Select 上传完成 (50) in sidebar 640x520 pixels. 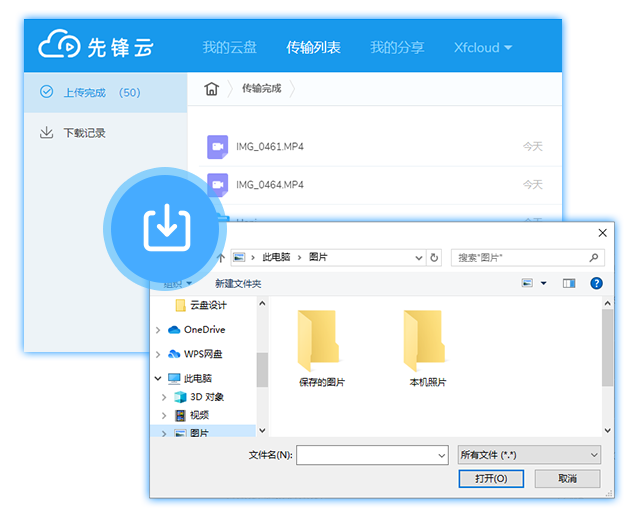(x=106, y=92)
